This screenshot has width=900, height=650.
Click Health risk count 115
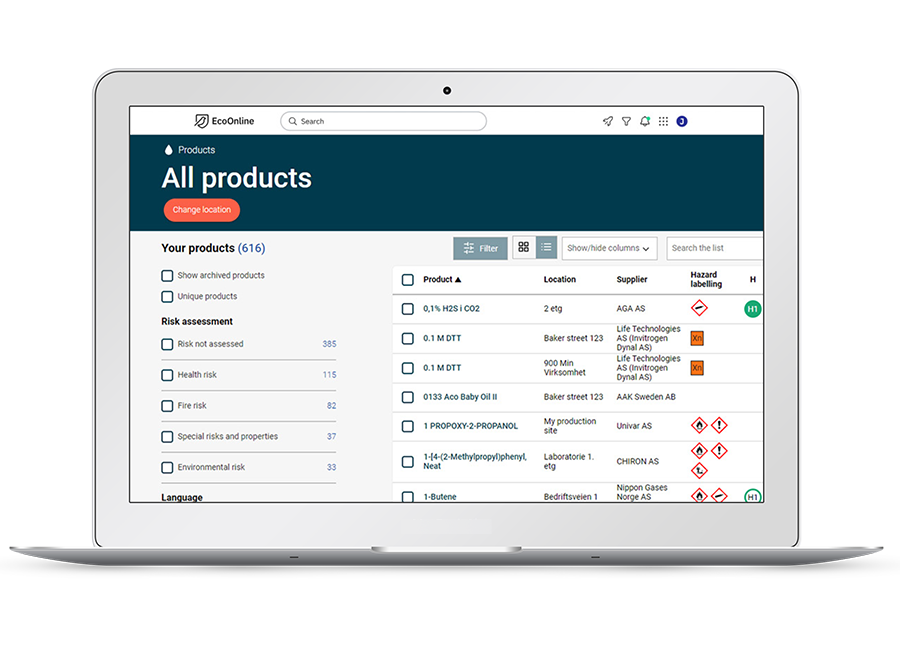coord(329,375)
